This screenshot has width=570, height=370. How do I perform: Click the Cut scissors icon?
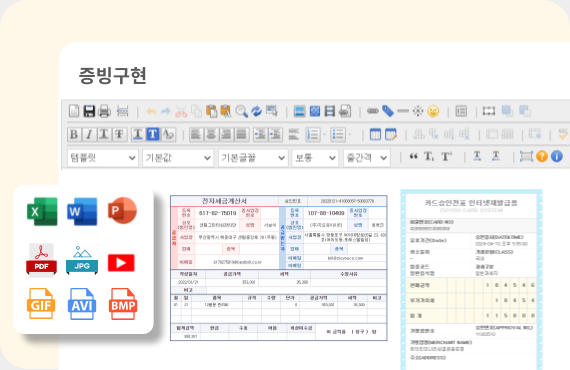coord(181,111)
